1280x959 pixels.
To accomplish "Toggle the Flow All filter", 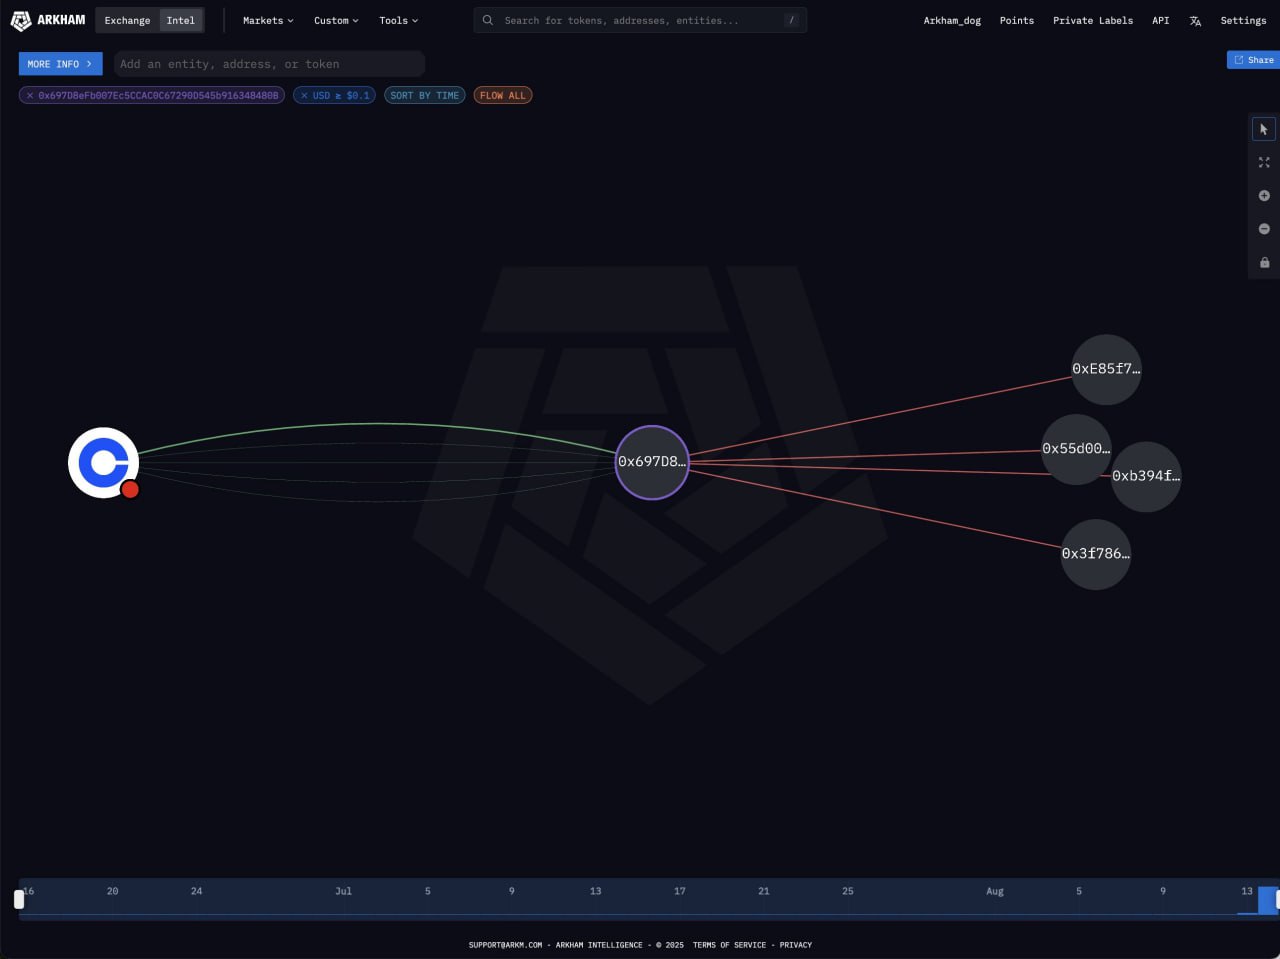I will pyautogui.click(x=502, y=96).
